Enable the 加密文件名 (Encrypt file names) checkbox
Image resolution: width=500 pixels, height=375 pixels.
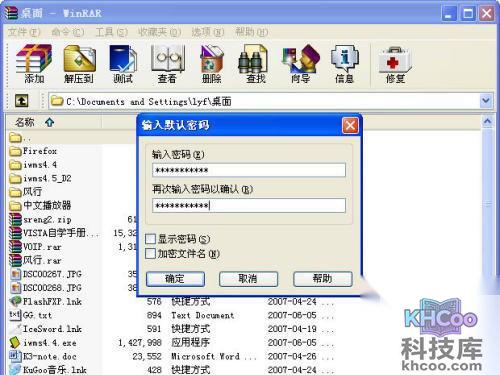150,253
